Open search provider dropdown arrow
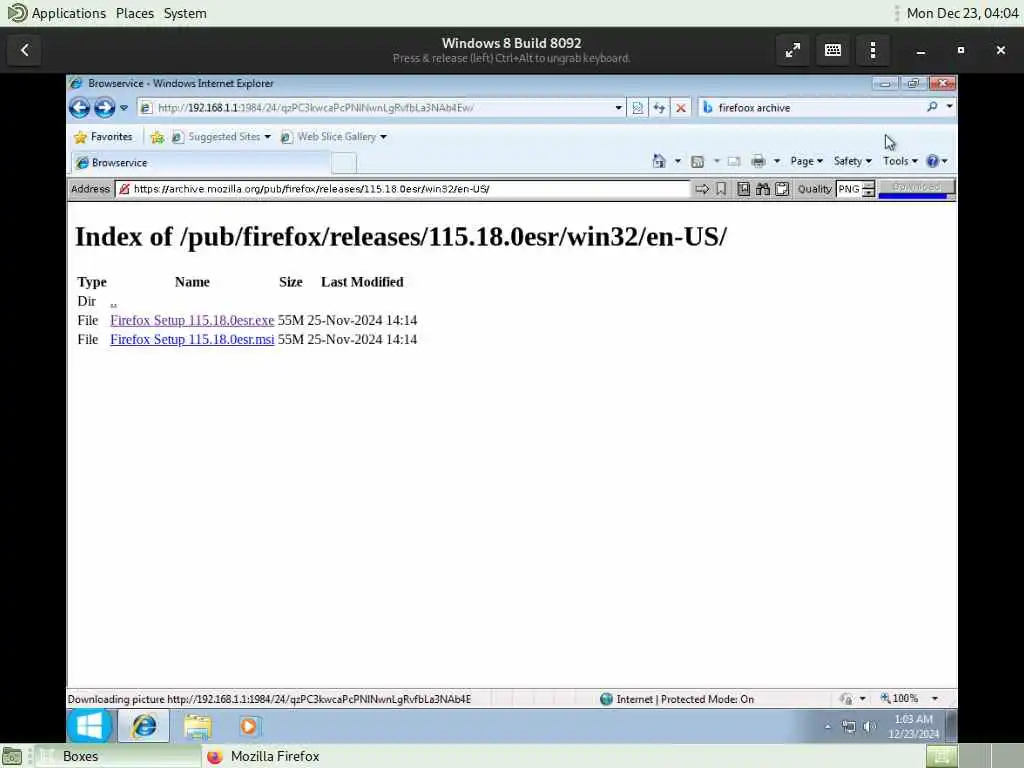1024x768 pixels. [950, 106]
